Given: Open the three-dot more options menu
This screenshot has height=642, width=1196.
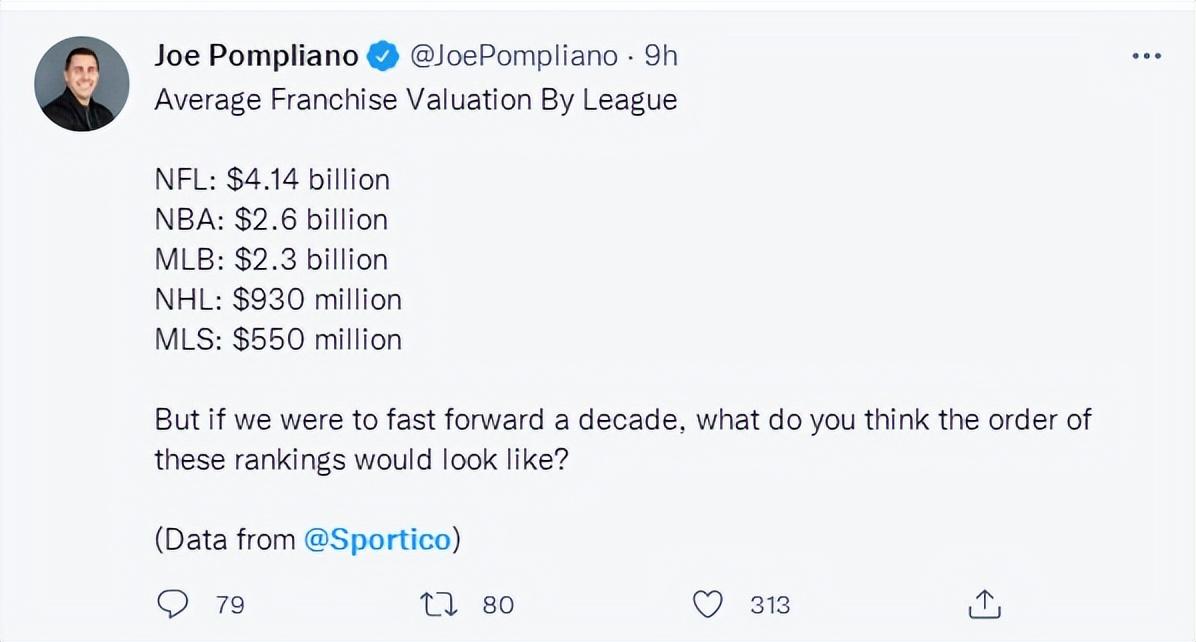Looking at the screenshot, I should (1146, 57).
